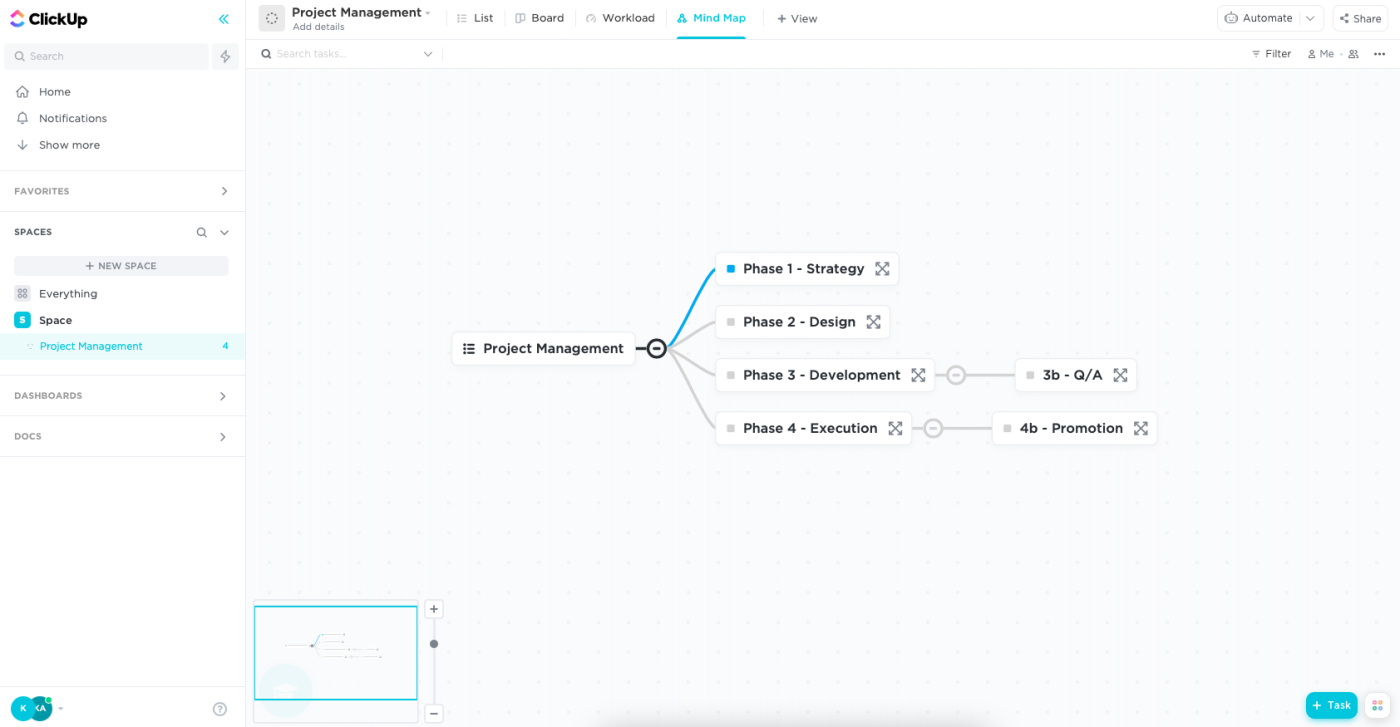Click the Notifications text
The height and width of the screenshot is (727, 1400).
pos(73,118)
